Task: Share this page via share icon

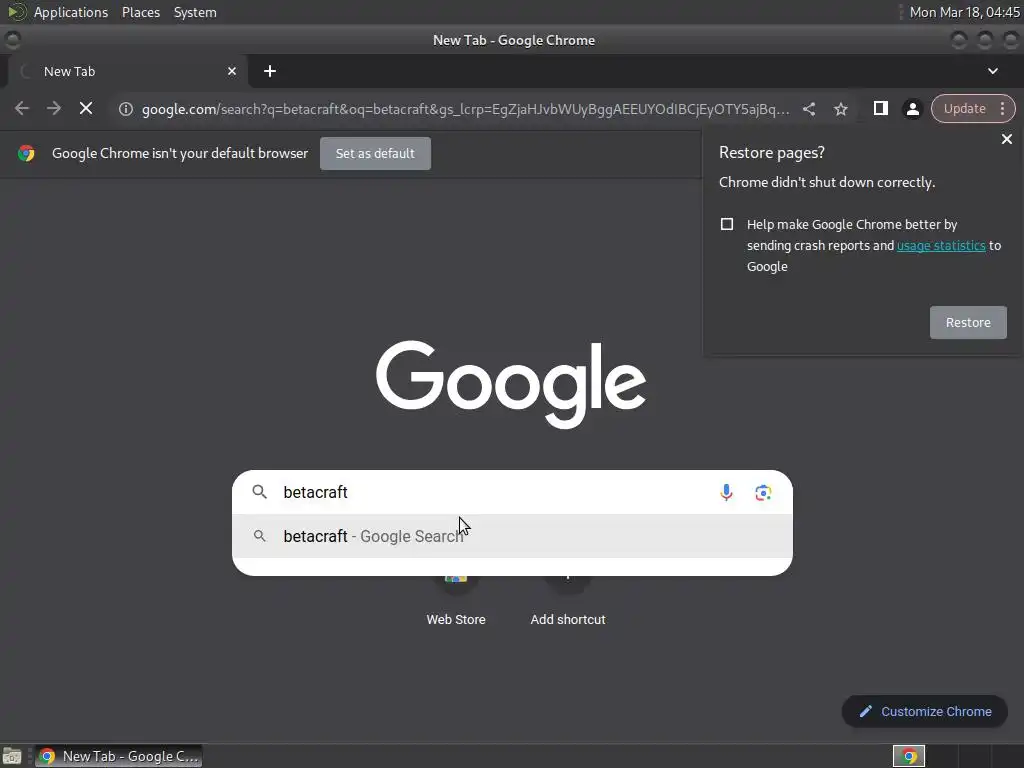Action: click(808, 109)
